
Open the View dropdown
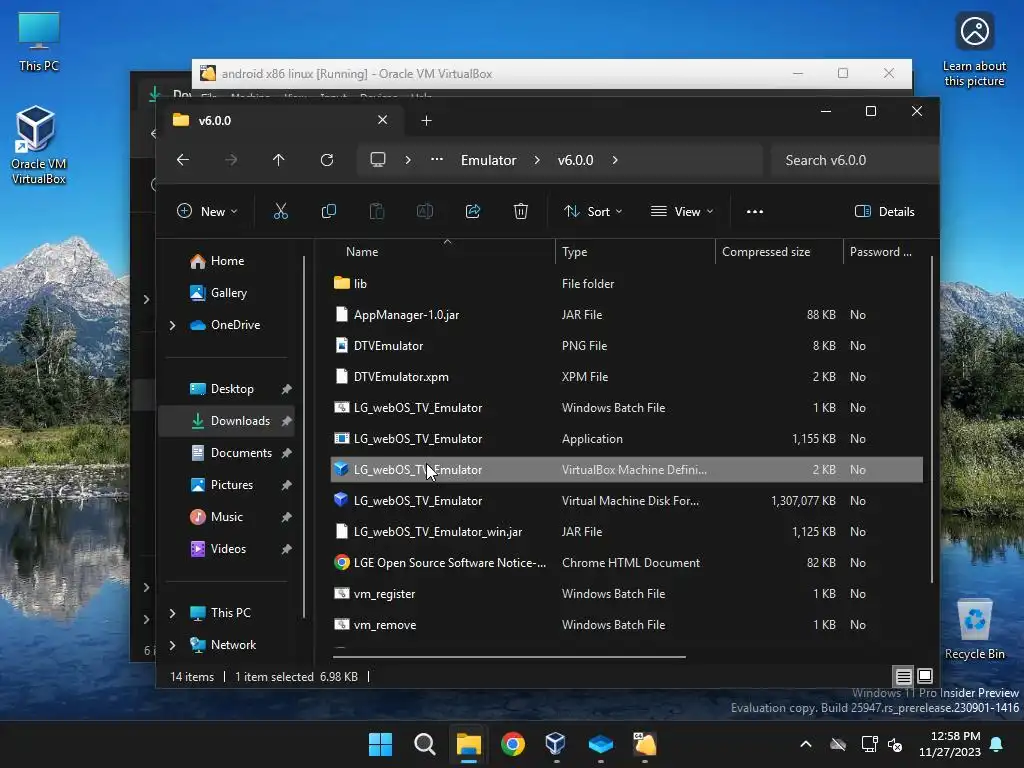click(682, 211)
